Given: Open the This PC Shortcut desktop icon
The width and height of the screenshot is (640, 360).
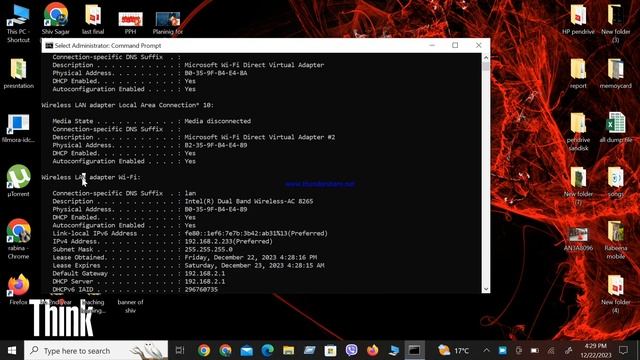Looking at the screenshot, I should click(18, 16).
